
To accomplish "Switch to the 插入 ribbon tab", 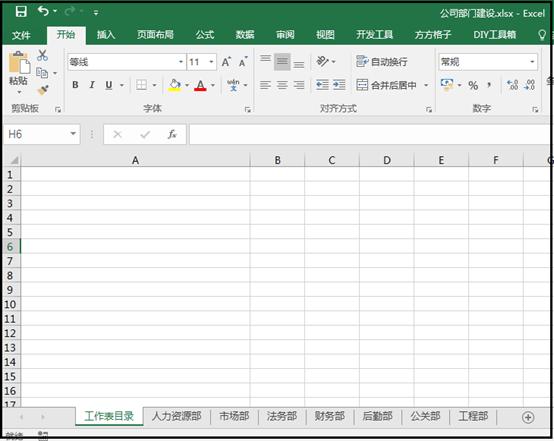I will [x=106, y=35].
